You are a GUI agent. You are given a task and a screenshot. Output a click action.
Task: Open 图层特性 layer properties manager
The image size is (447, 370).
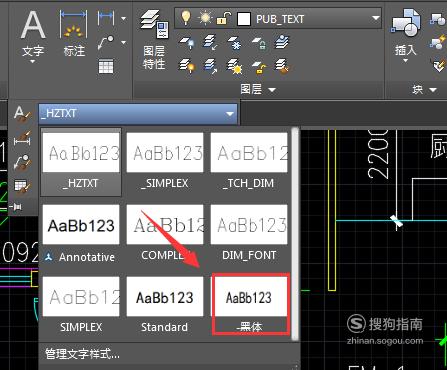[x=154, y=39]
